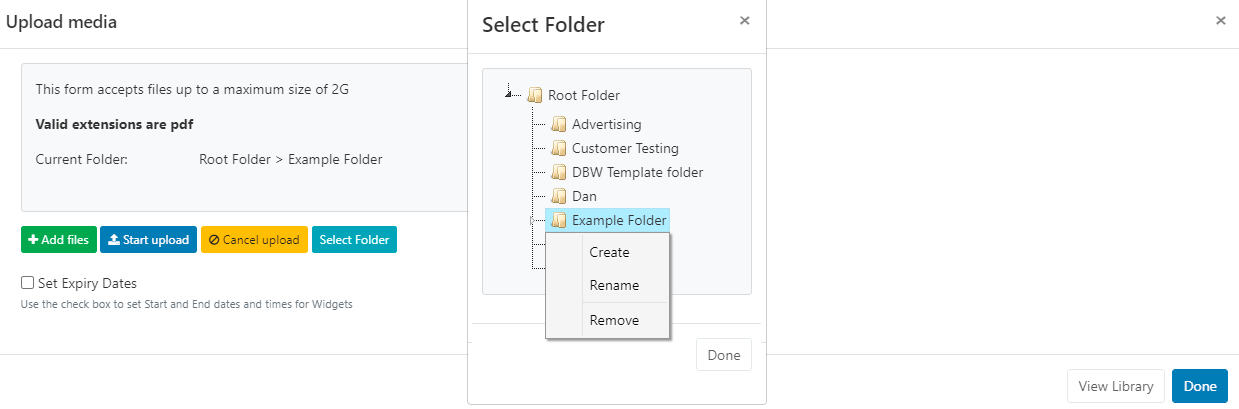Click the 'Valid extensions are pdf' text
This screenshot has height=409, width=1239.
click(115, 124)
